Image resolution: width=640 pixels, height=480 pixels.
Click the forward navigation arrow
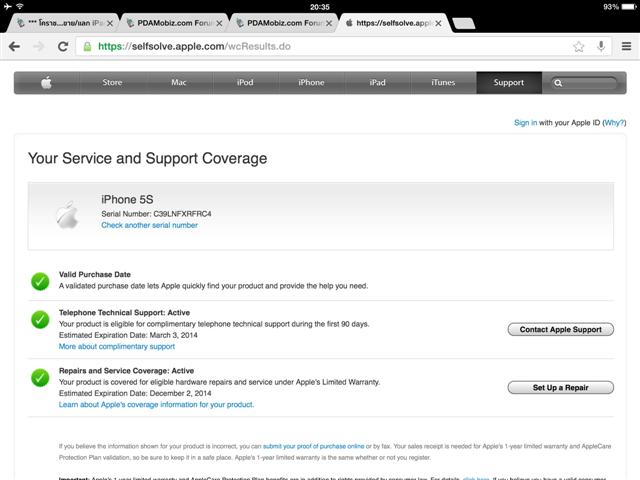(39, 47)
